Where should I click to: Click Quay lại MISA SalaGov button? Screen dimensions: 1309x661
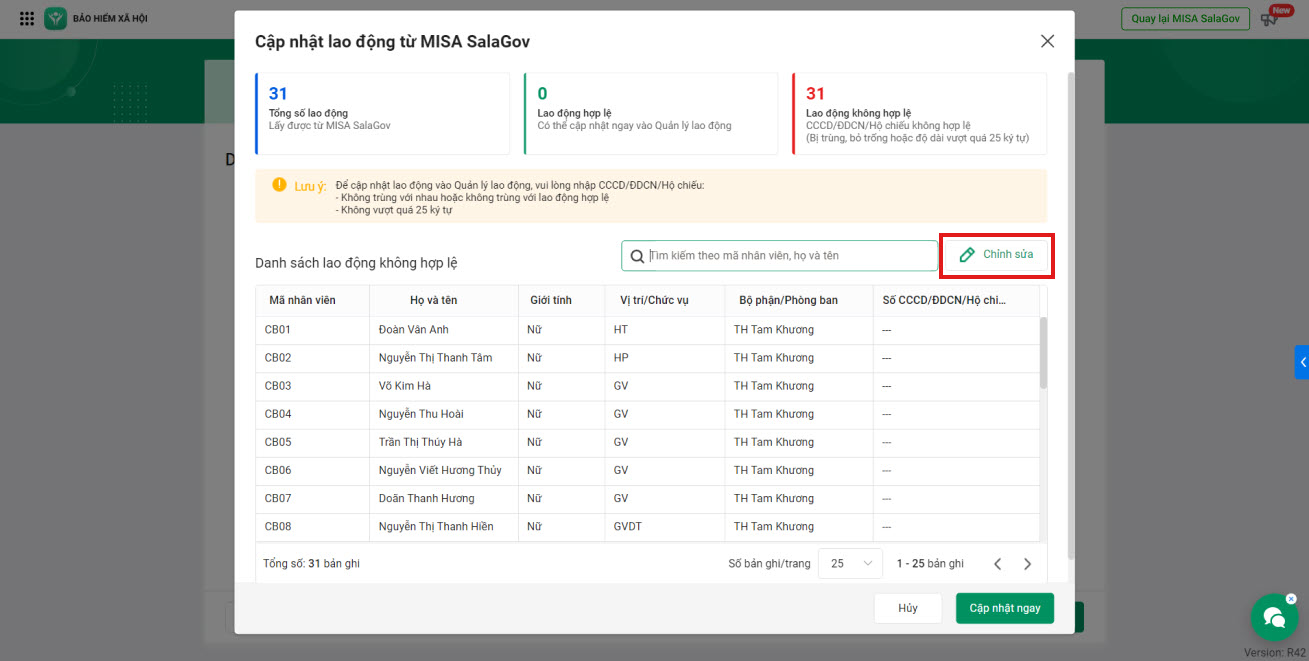pos(1185,19)
